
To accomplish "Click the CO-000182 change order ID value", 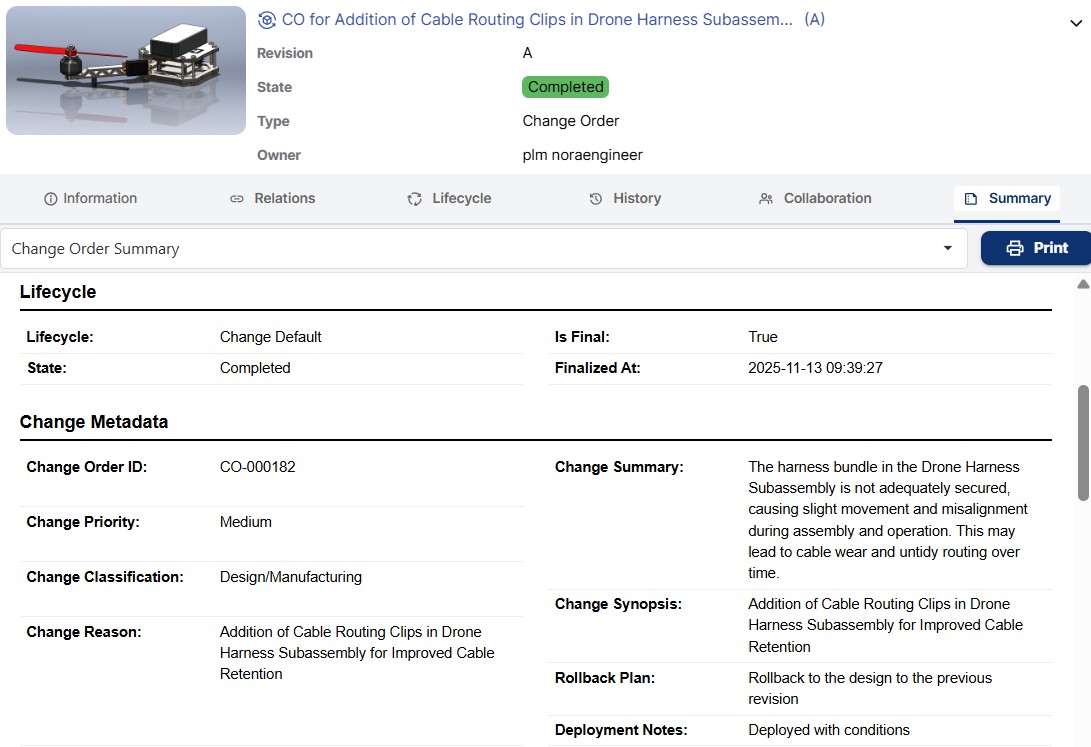I will click(x=258, y=467).
